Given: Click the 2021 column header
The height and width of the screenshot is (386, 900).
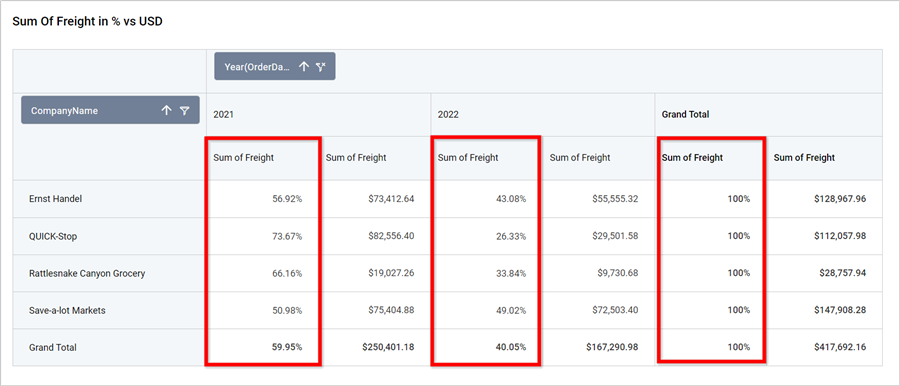Looking at the screenshot, I should pyautogui.click(x=224, y=114).
